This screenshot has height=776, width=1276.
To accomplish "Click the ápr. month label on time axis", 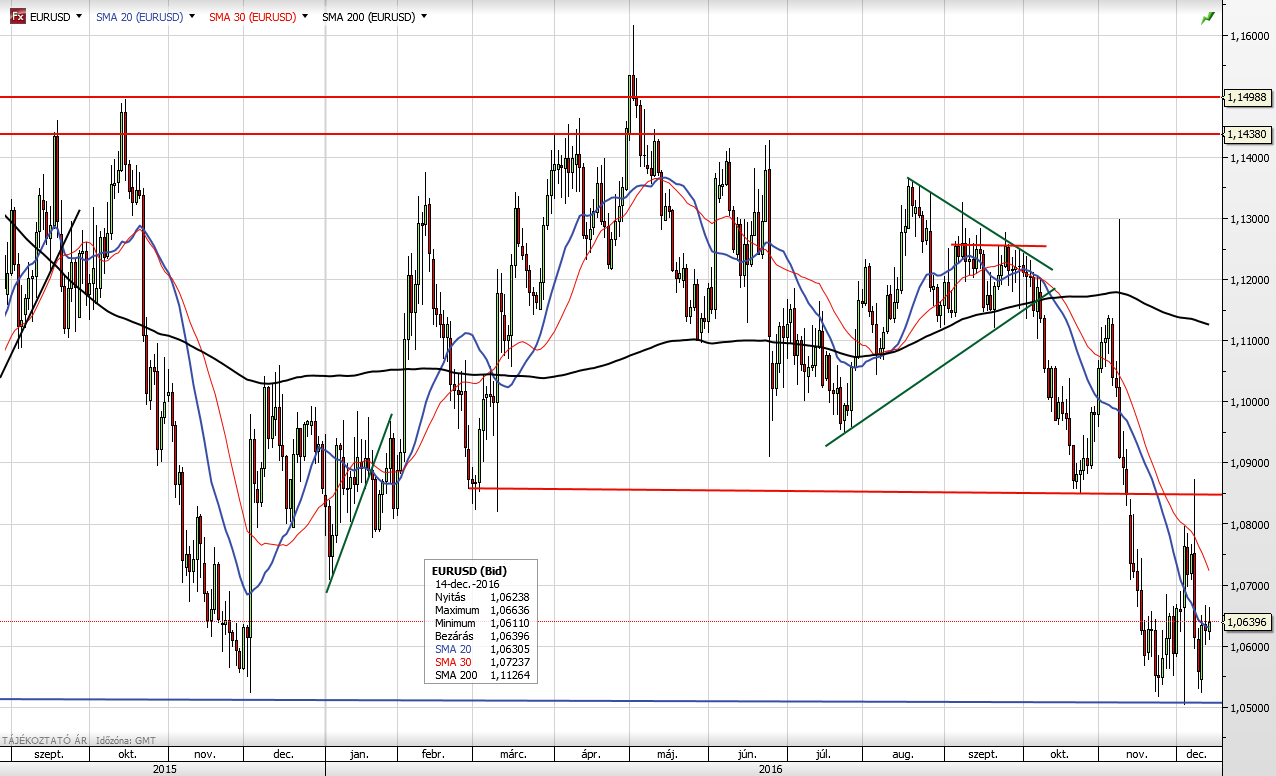I will tap(592, 755).
